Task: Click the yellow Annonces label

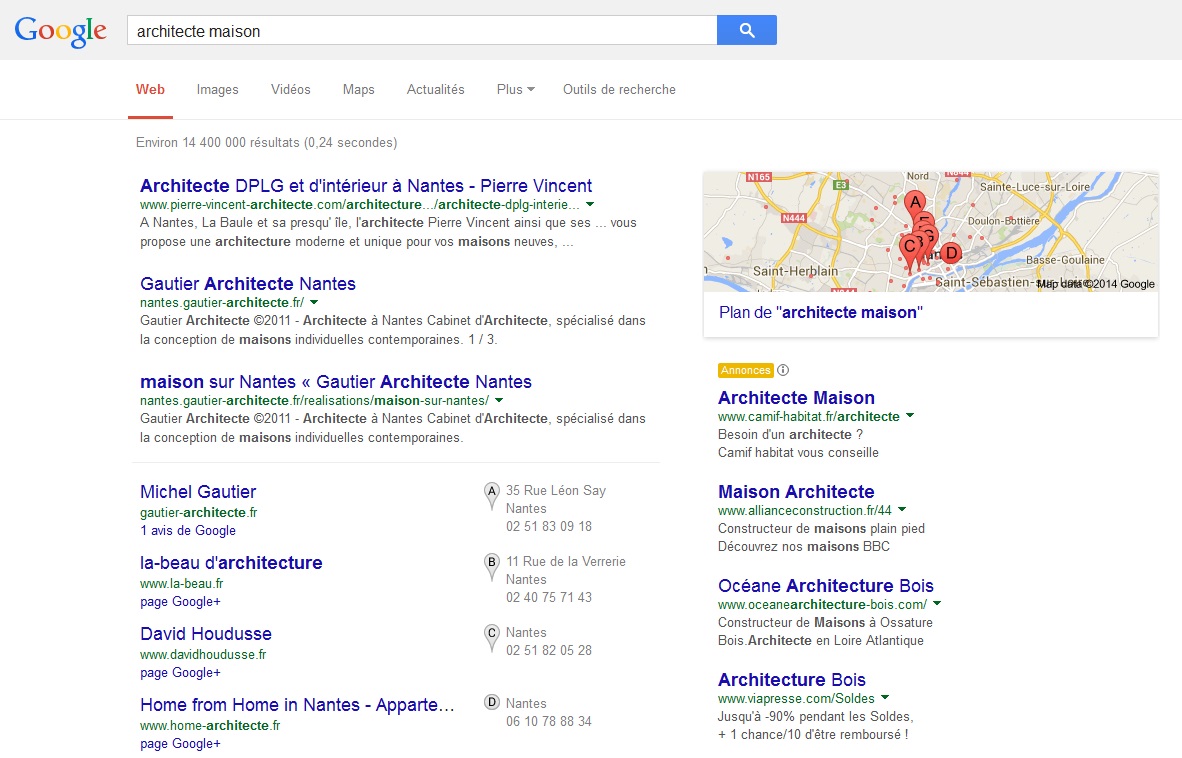Action: [x=746, y=370]
